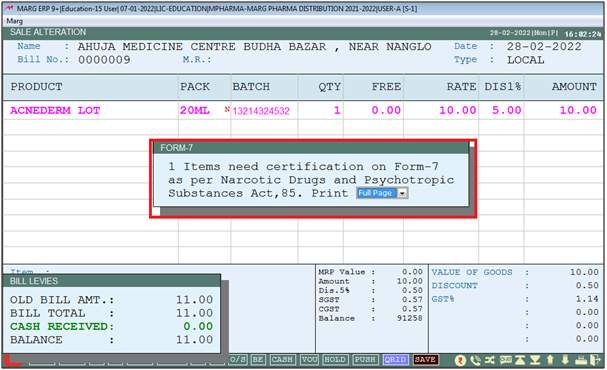Click the down arrow icon
Screen dimensions: 607x370
pos(565,360)
